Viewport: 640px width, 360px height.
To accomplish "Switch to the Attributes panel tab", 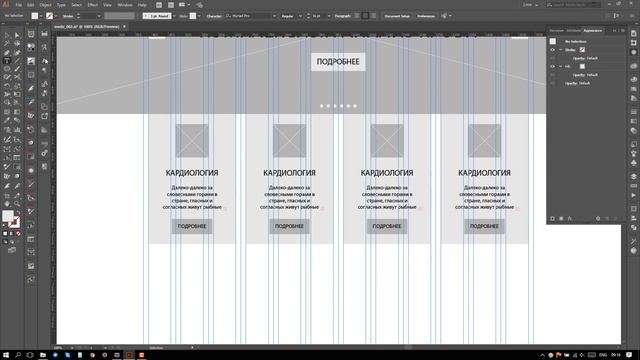I will click(573, 31).
